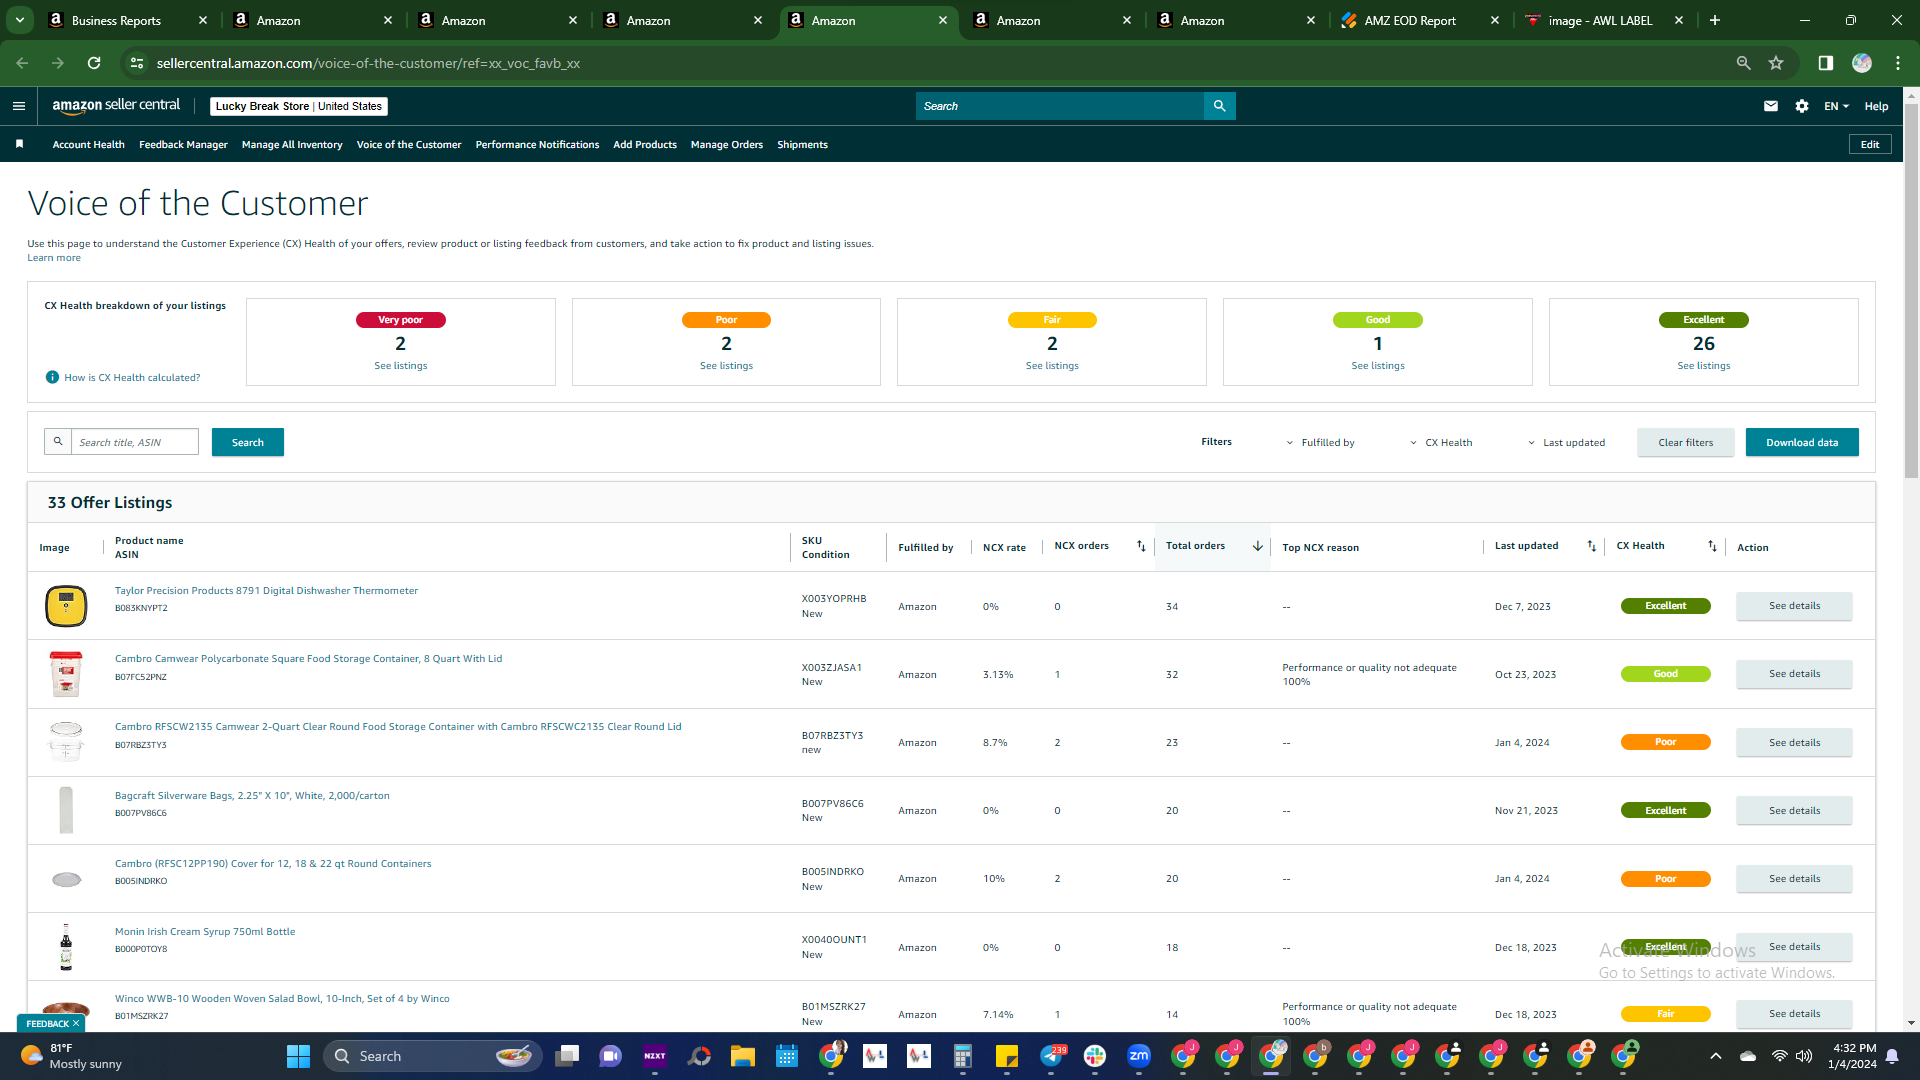Expand the Last updated filter dropdown
This screenshot has width=1920, height=1080.
pyautogui.click(x=1566, y=443)
